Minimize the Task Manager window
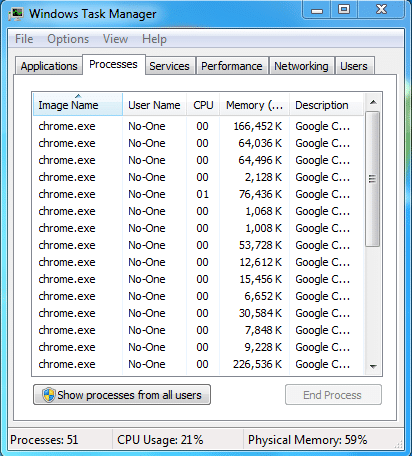This screenshot has height=456, width=412. tap(317, 10)
